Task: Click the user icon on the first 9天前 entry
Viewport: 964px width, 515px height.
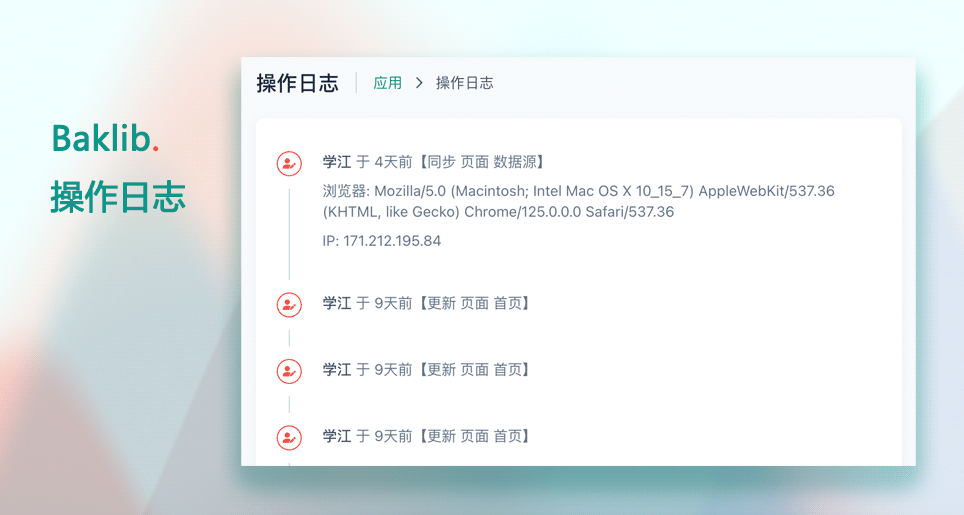Action: 289,305
